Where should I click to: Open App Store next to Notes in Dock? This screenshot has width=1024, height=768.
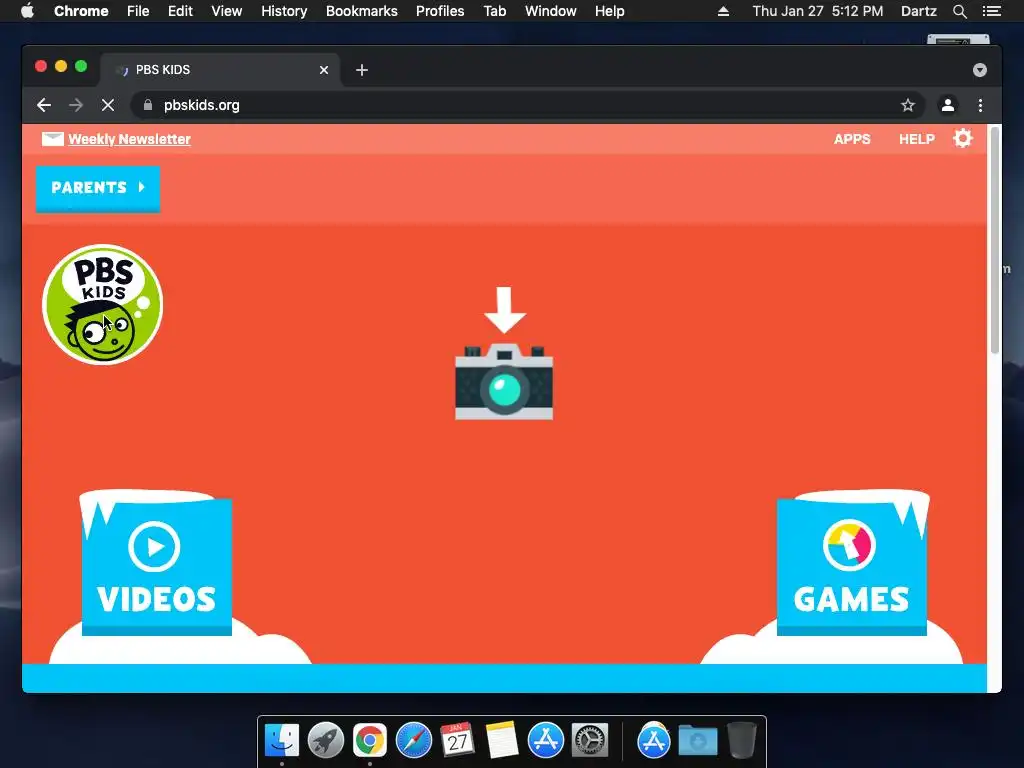546,741
